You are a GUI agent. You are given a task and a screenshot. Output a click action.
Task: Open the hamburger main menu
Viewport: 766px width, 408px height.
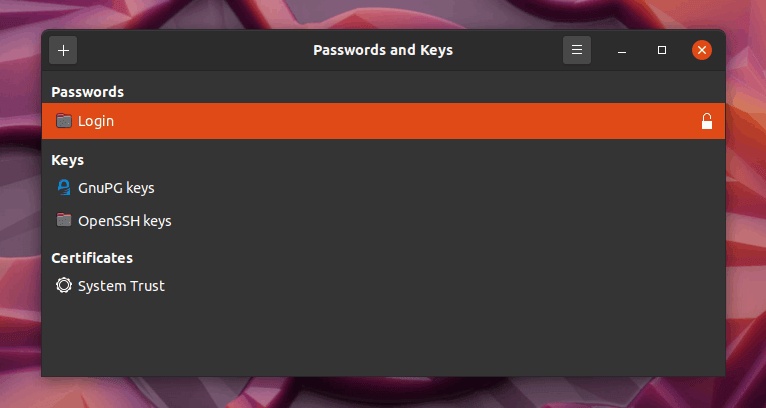coord(577,50)
